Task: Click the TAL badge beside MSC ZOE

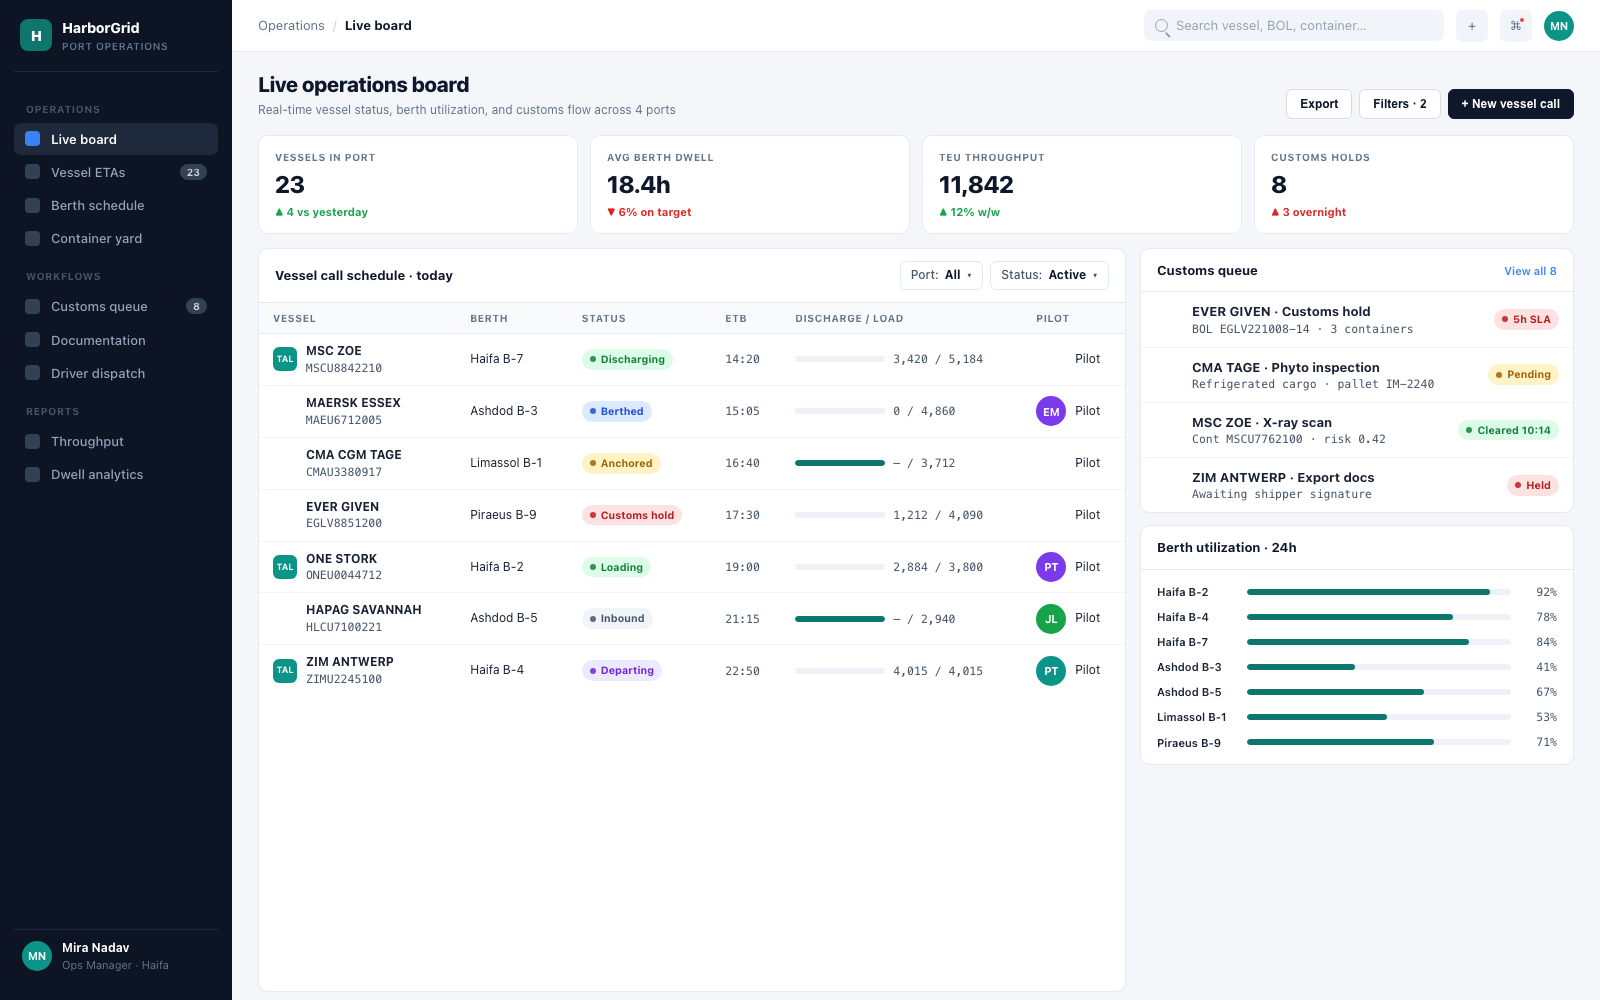Action: tap(285, 359)
